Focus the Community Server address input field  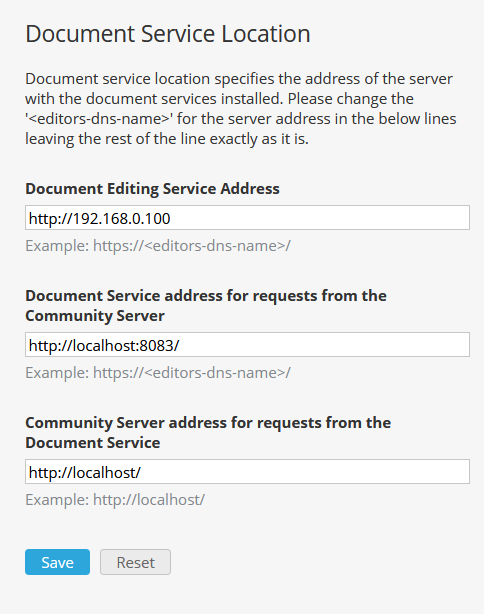tap(247, 471)
